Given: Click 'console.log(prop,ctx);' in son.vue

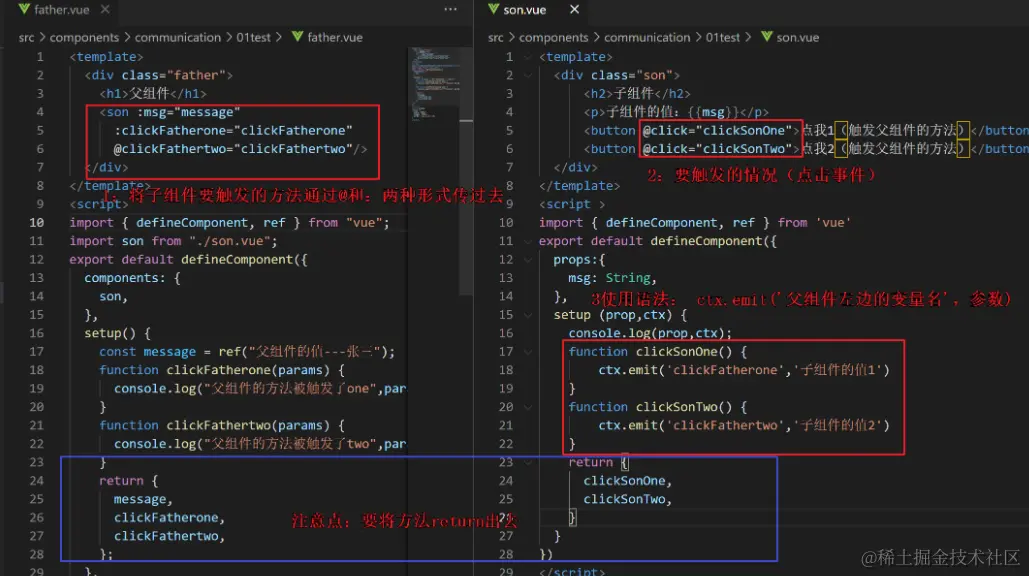Looking at the screenshot, I should (650, 333).
